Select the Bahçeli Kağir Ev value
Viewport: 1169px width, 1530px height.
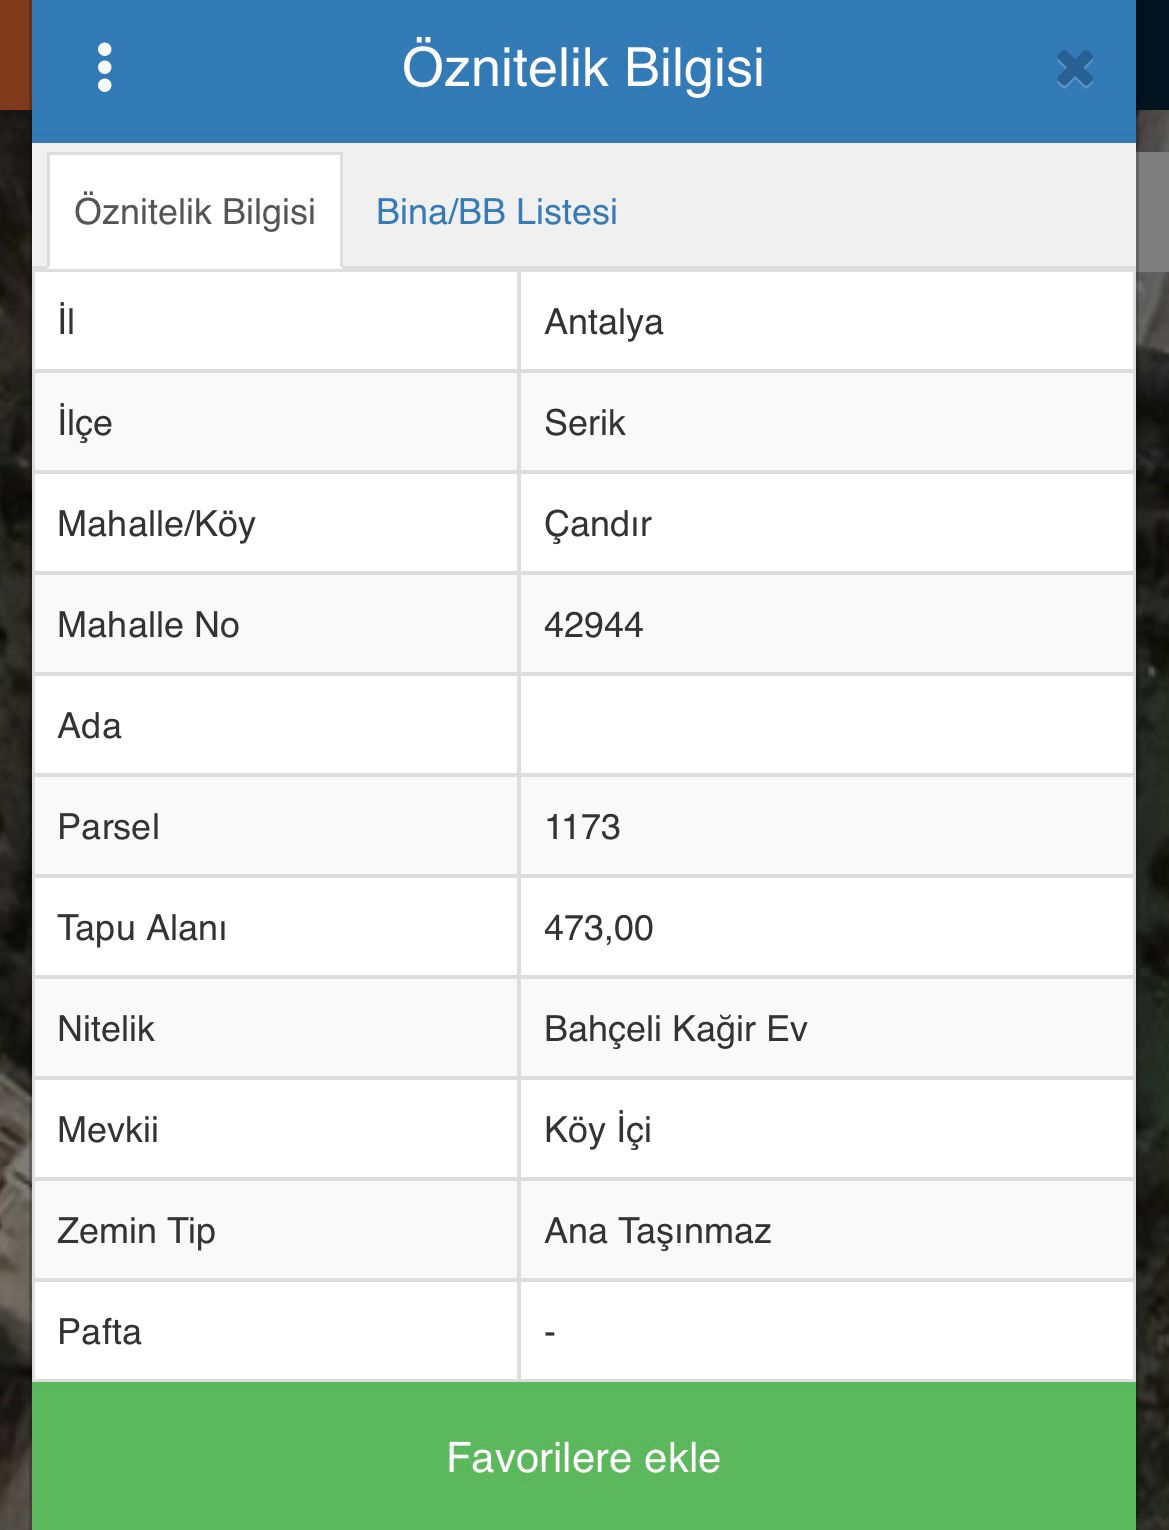pyautogui.click(x=676, y=1029)
